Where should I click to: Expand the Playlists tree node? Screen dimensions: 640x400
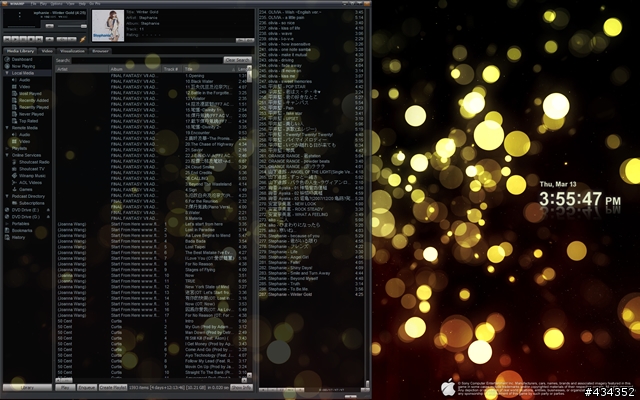coord(7,148)
